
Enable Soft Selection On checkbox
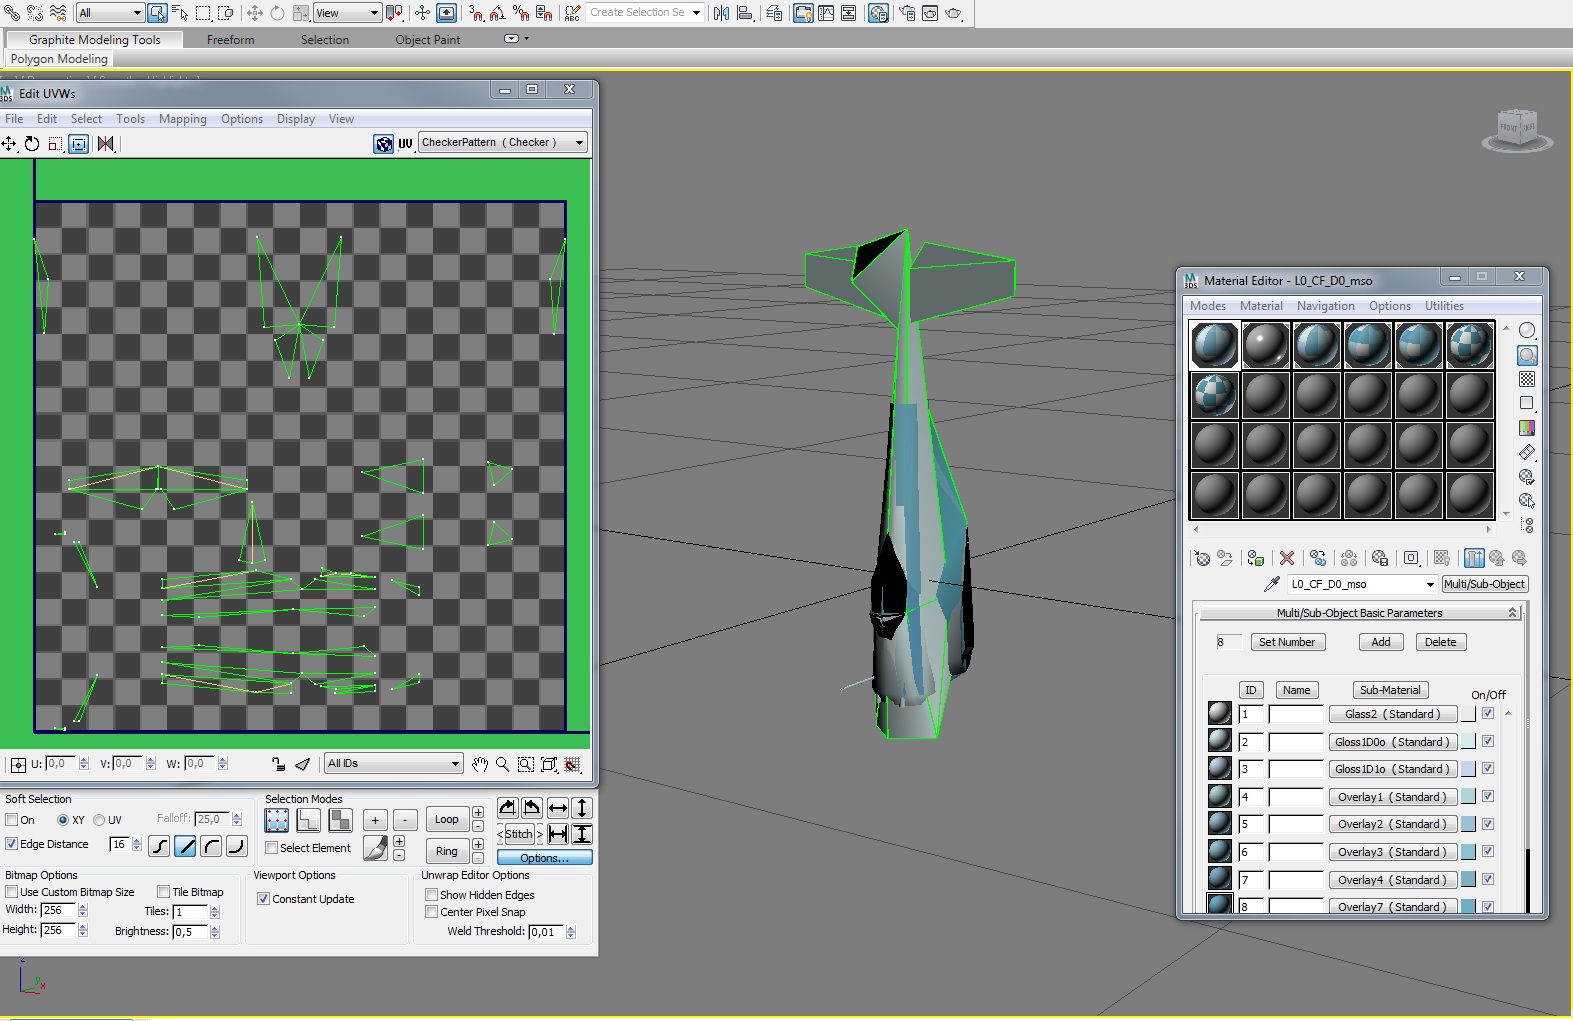[x=12, y=820]
